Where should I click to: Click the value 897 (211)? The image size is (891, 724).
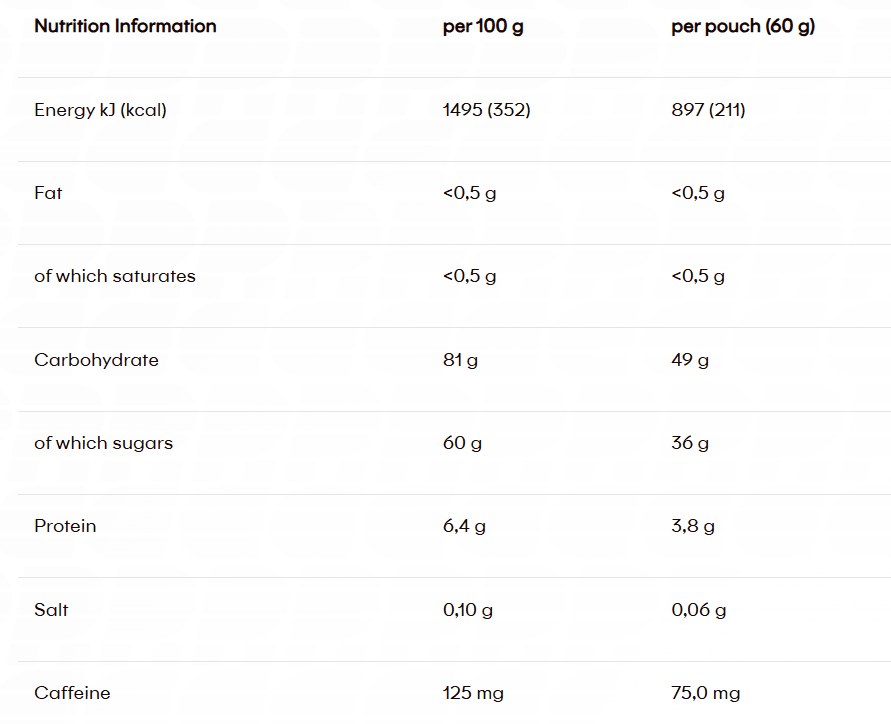[x=708, y=110]
